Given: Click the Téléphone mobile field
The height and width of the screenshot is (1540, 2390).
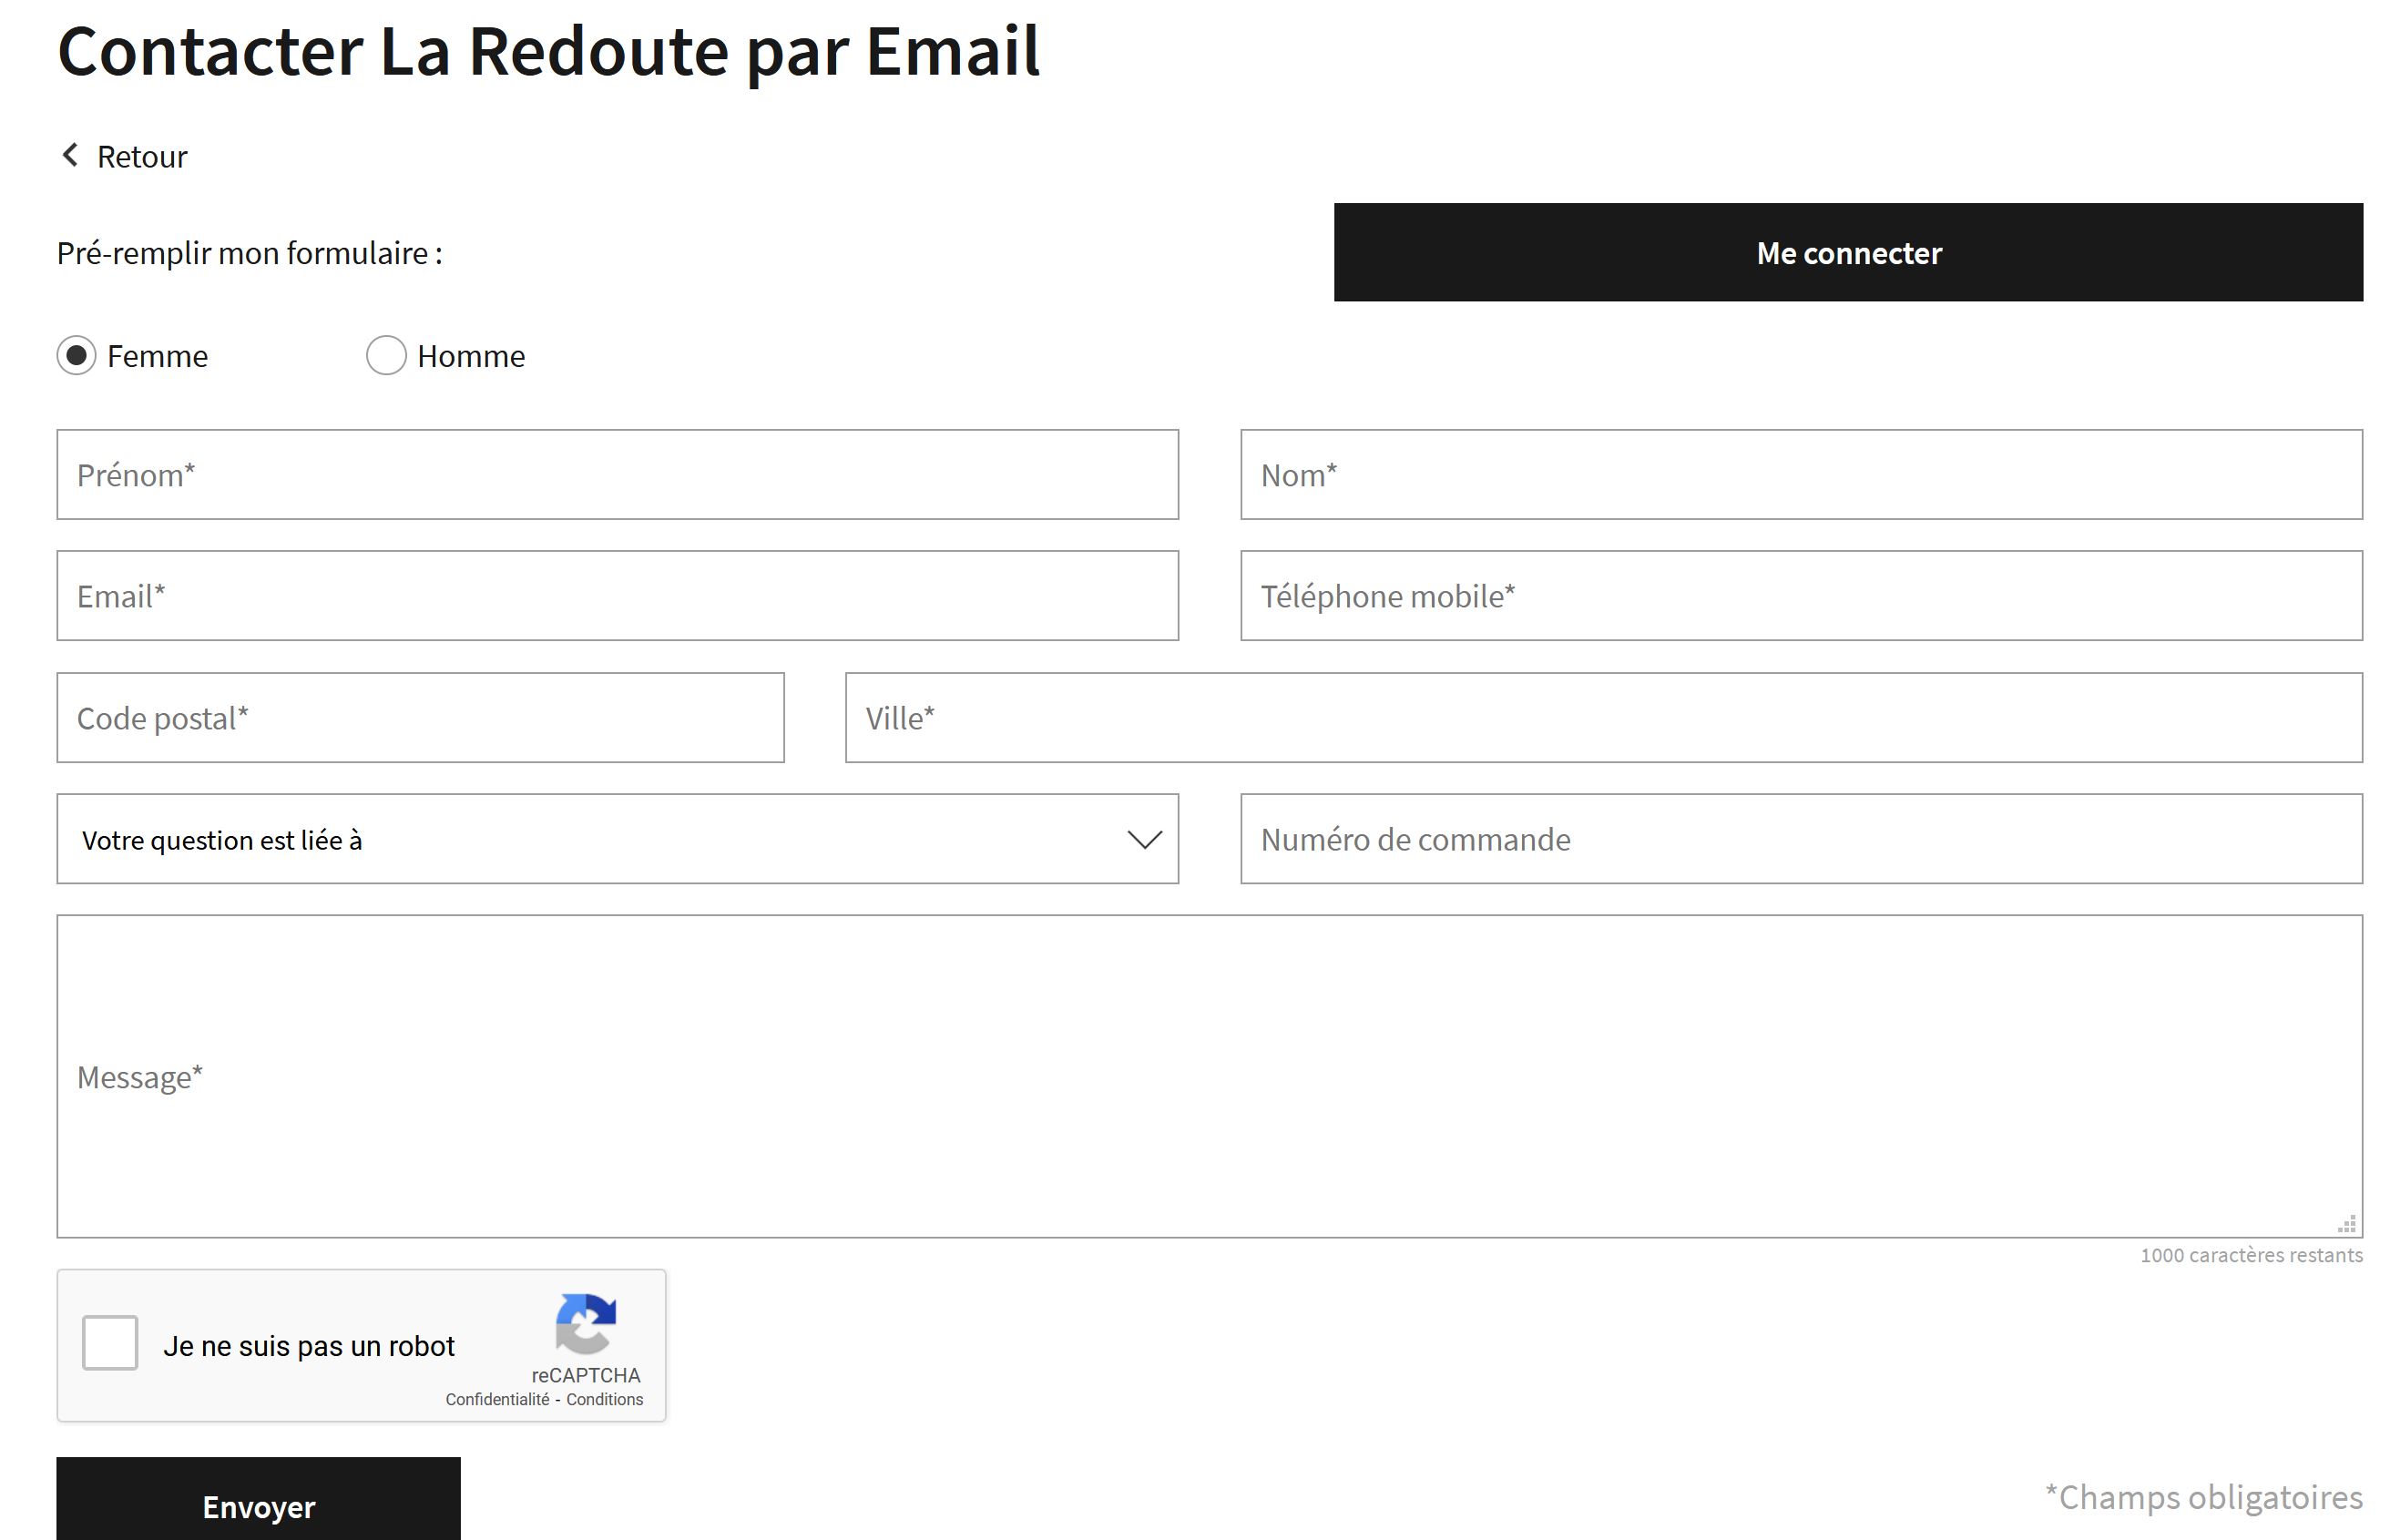Looking at the screenshot, I should coord(1800,596).
